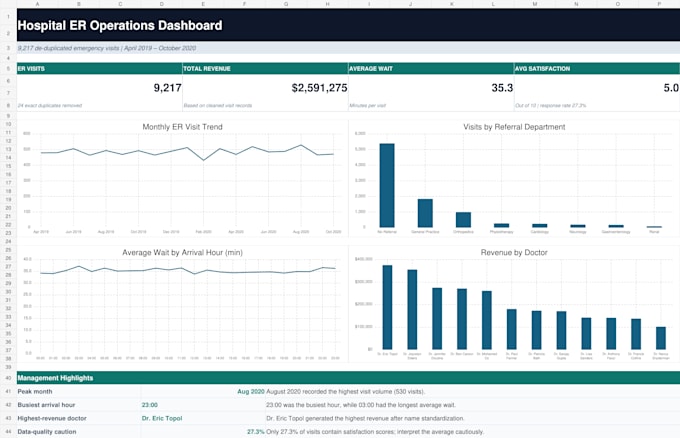Select the TOTAL REVENUE header cell
The width and height of the screenshot is (680, 438).
click(265, 69)
